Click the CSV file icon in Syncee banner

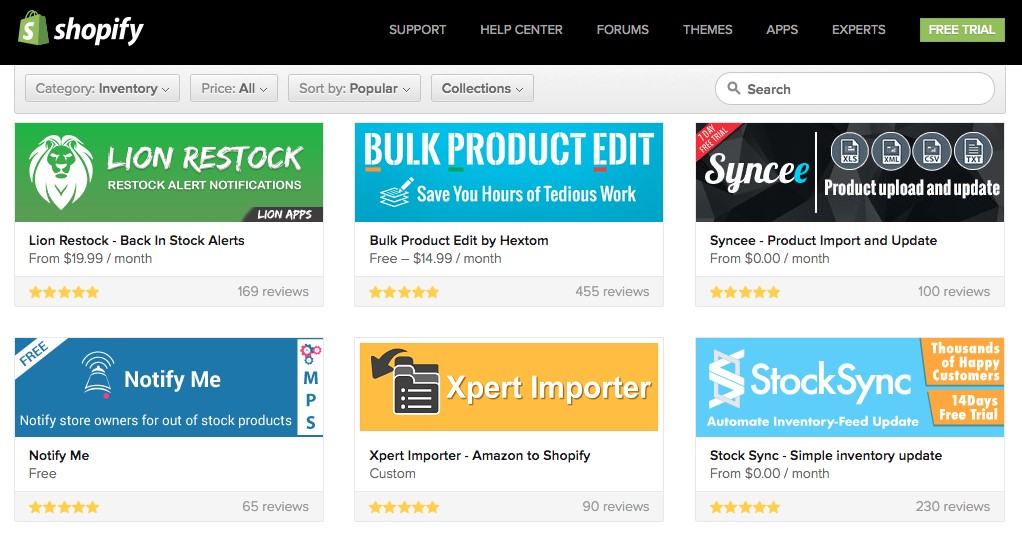(x=932, y=150)
